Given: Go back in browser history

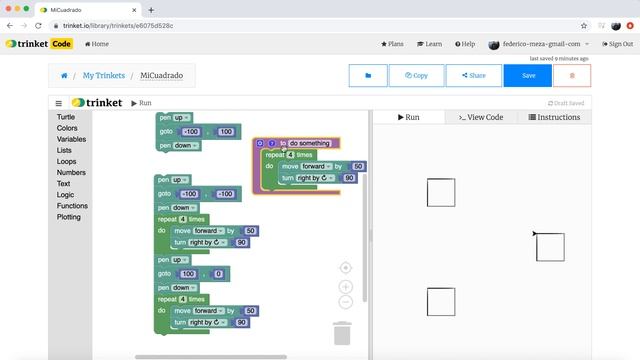Looking at the screenshot, I should (10, 26).
